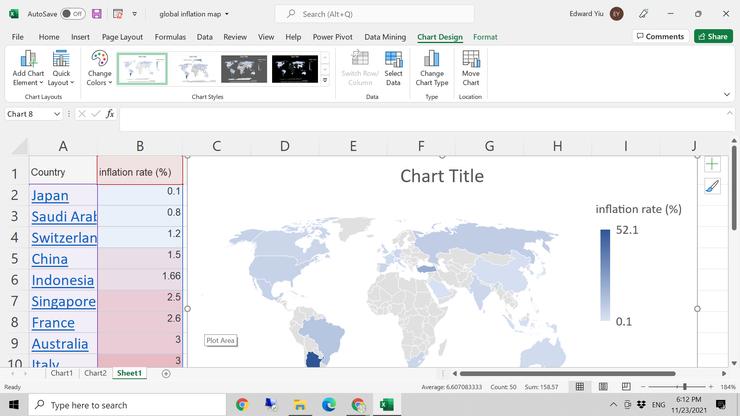Click the Add Chart Element icon

point(28,60)
